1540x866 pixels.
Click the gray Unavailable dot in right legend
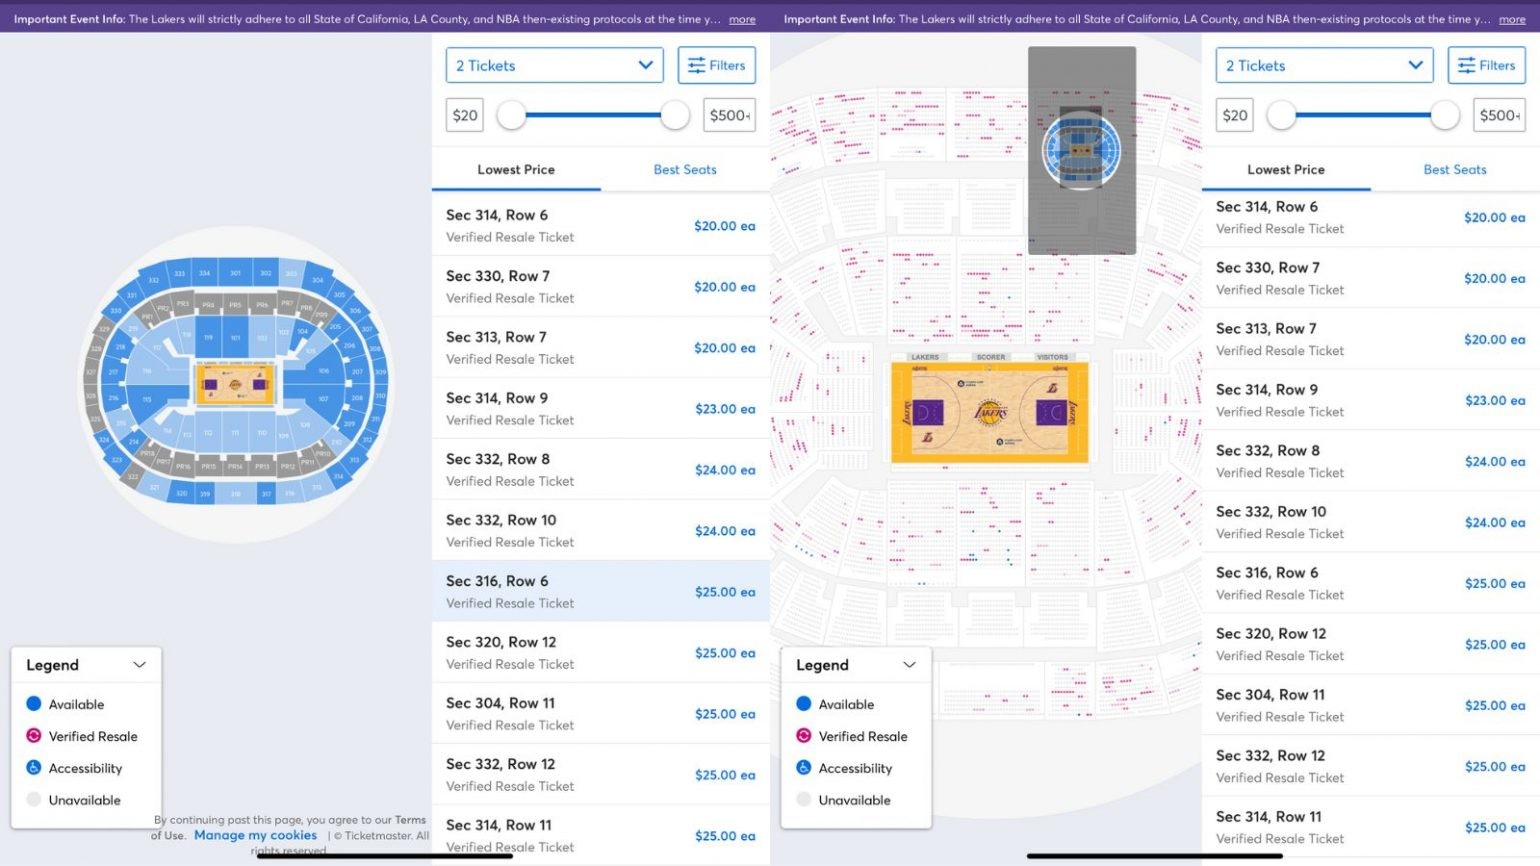(x=804, y=800)
